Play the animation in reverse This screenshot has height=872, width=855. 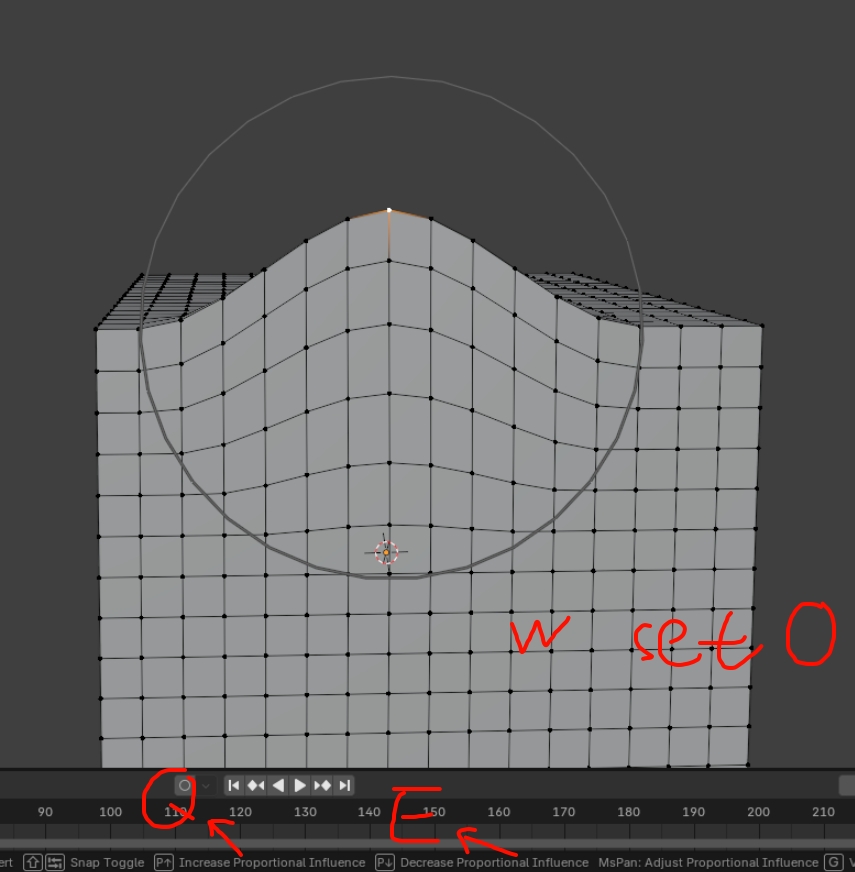[x=278, y=785]
